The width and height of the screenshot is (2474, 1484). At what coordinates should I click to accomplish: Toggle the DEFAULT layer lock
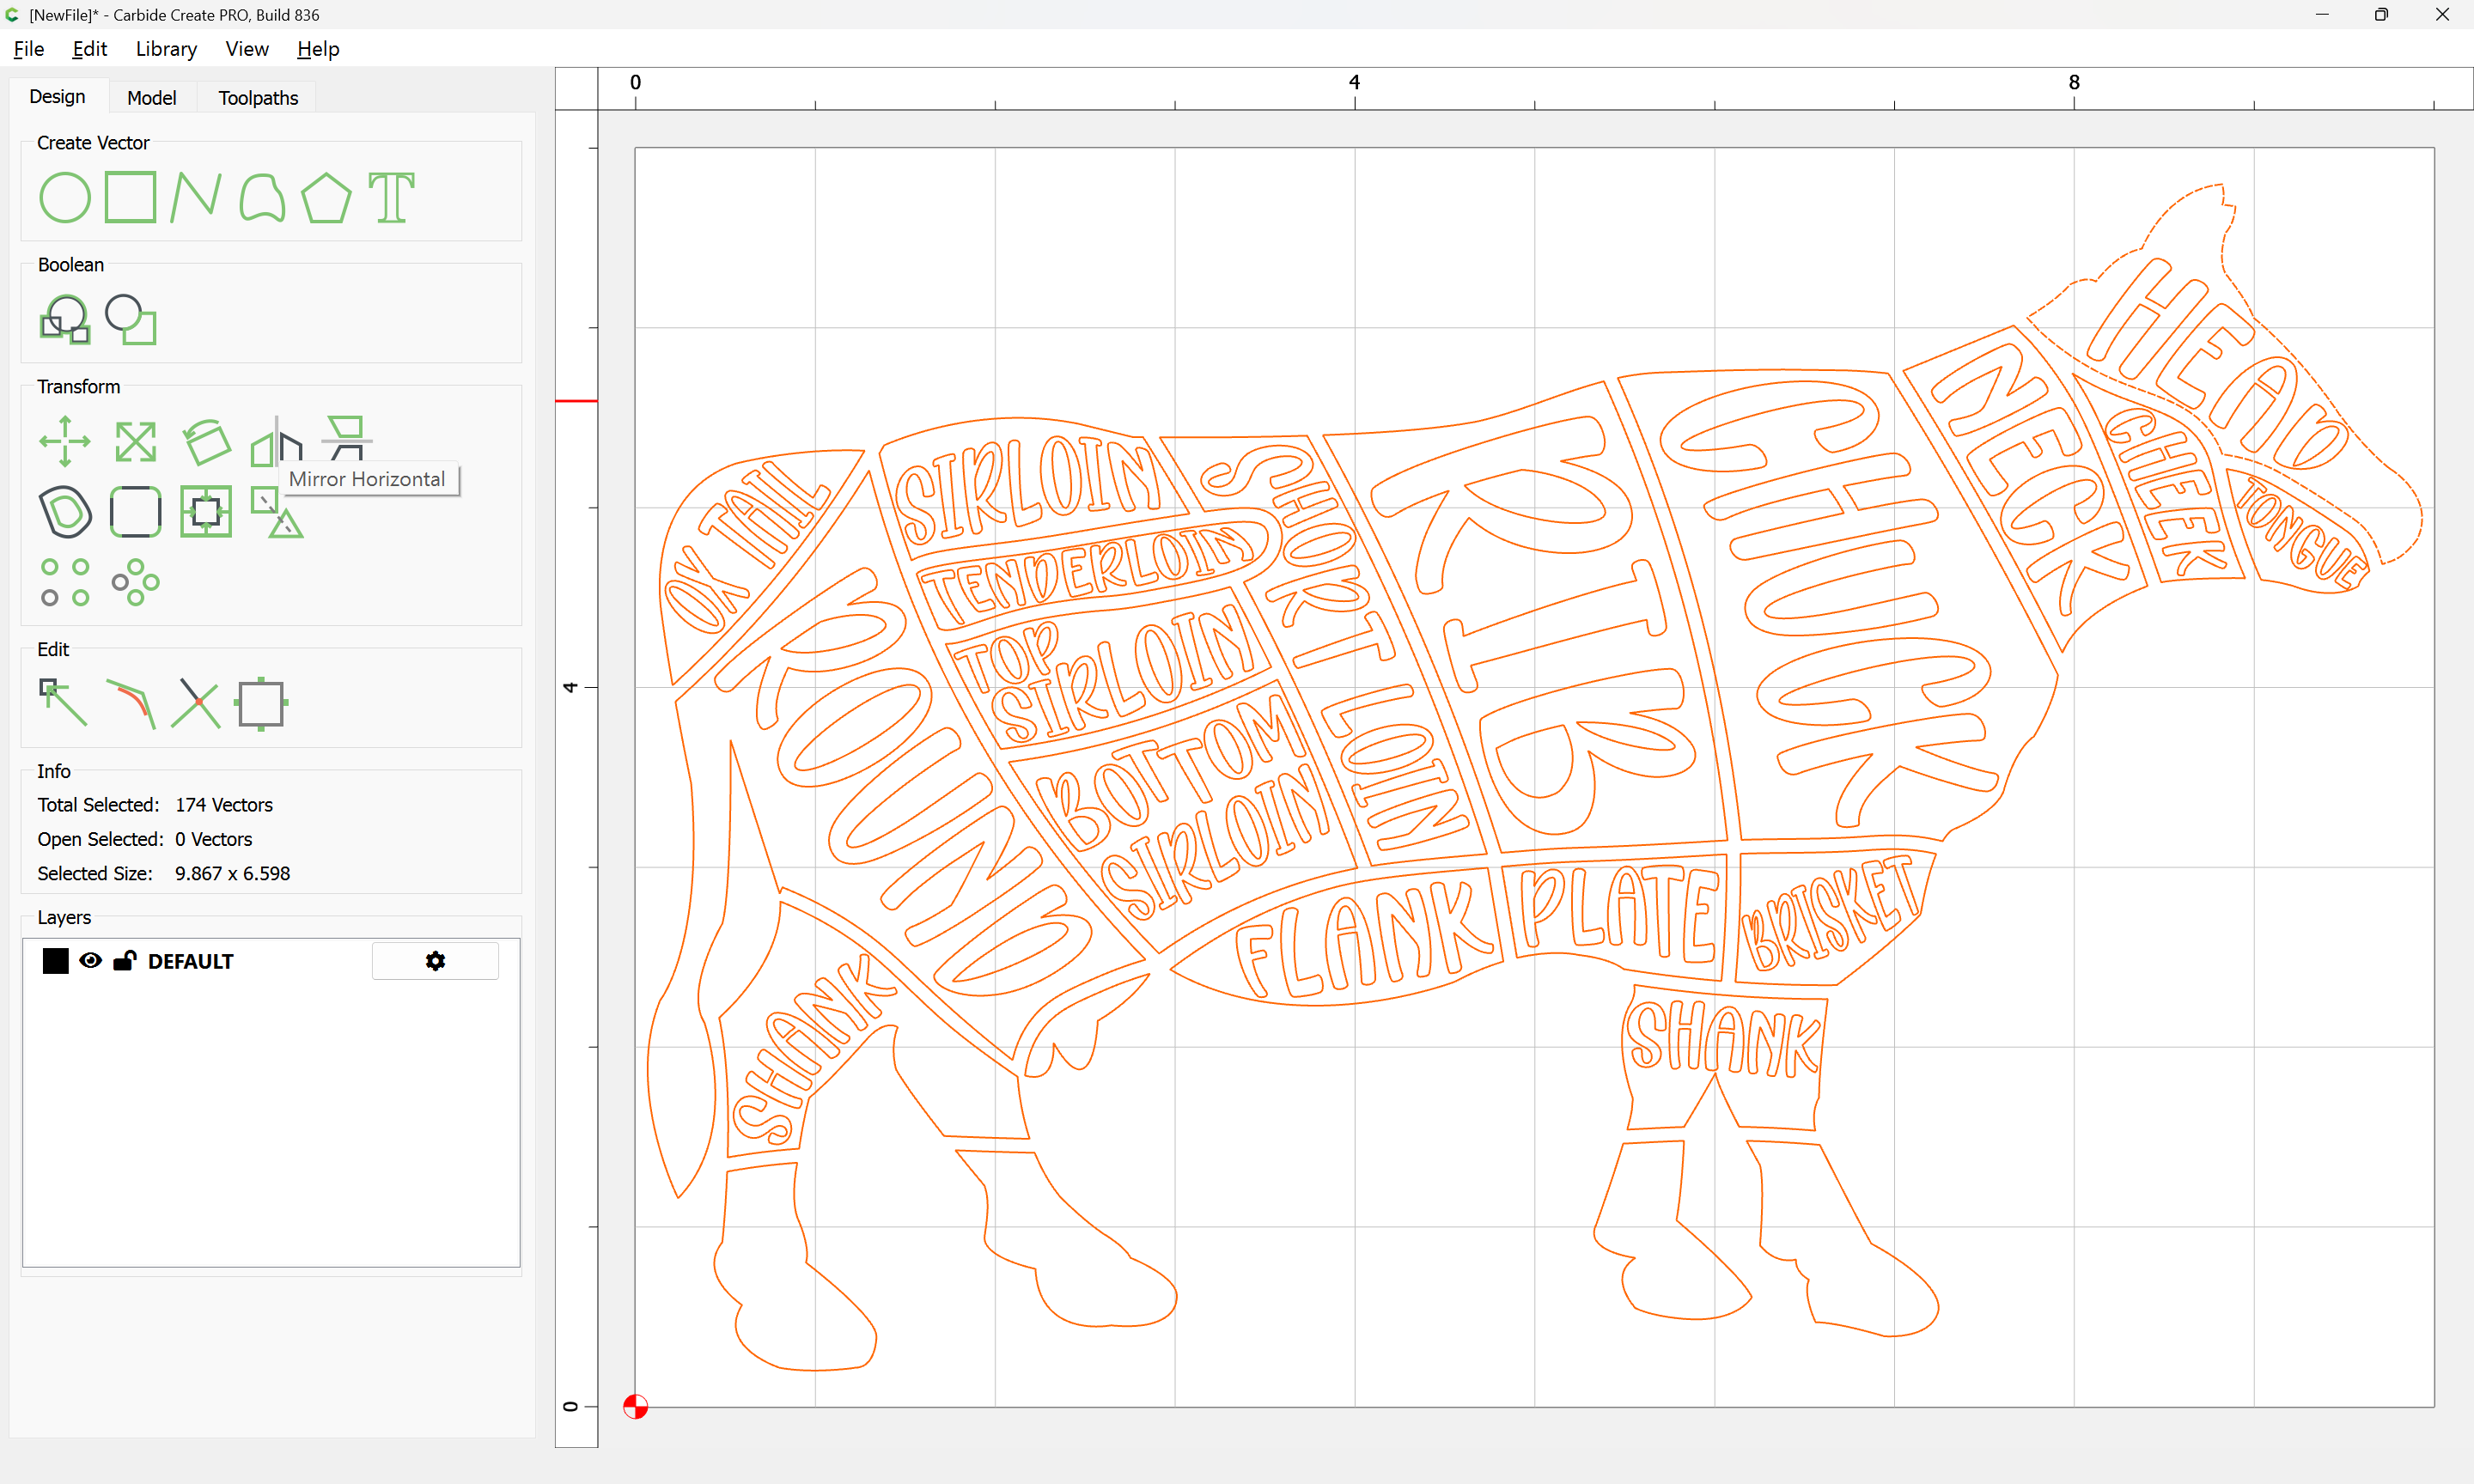click(124, 961)
